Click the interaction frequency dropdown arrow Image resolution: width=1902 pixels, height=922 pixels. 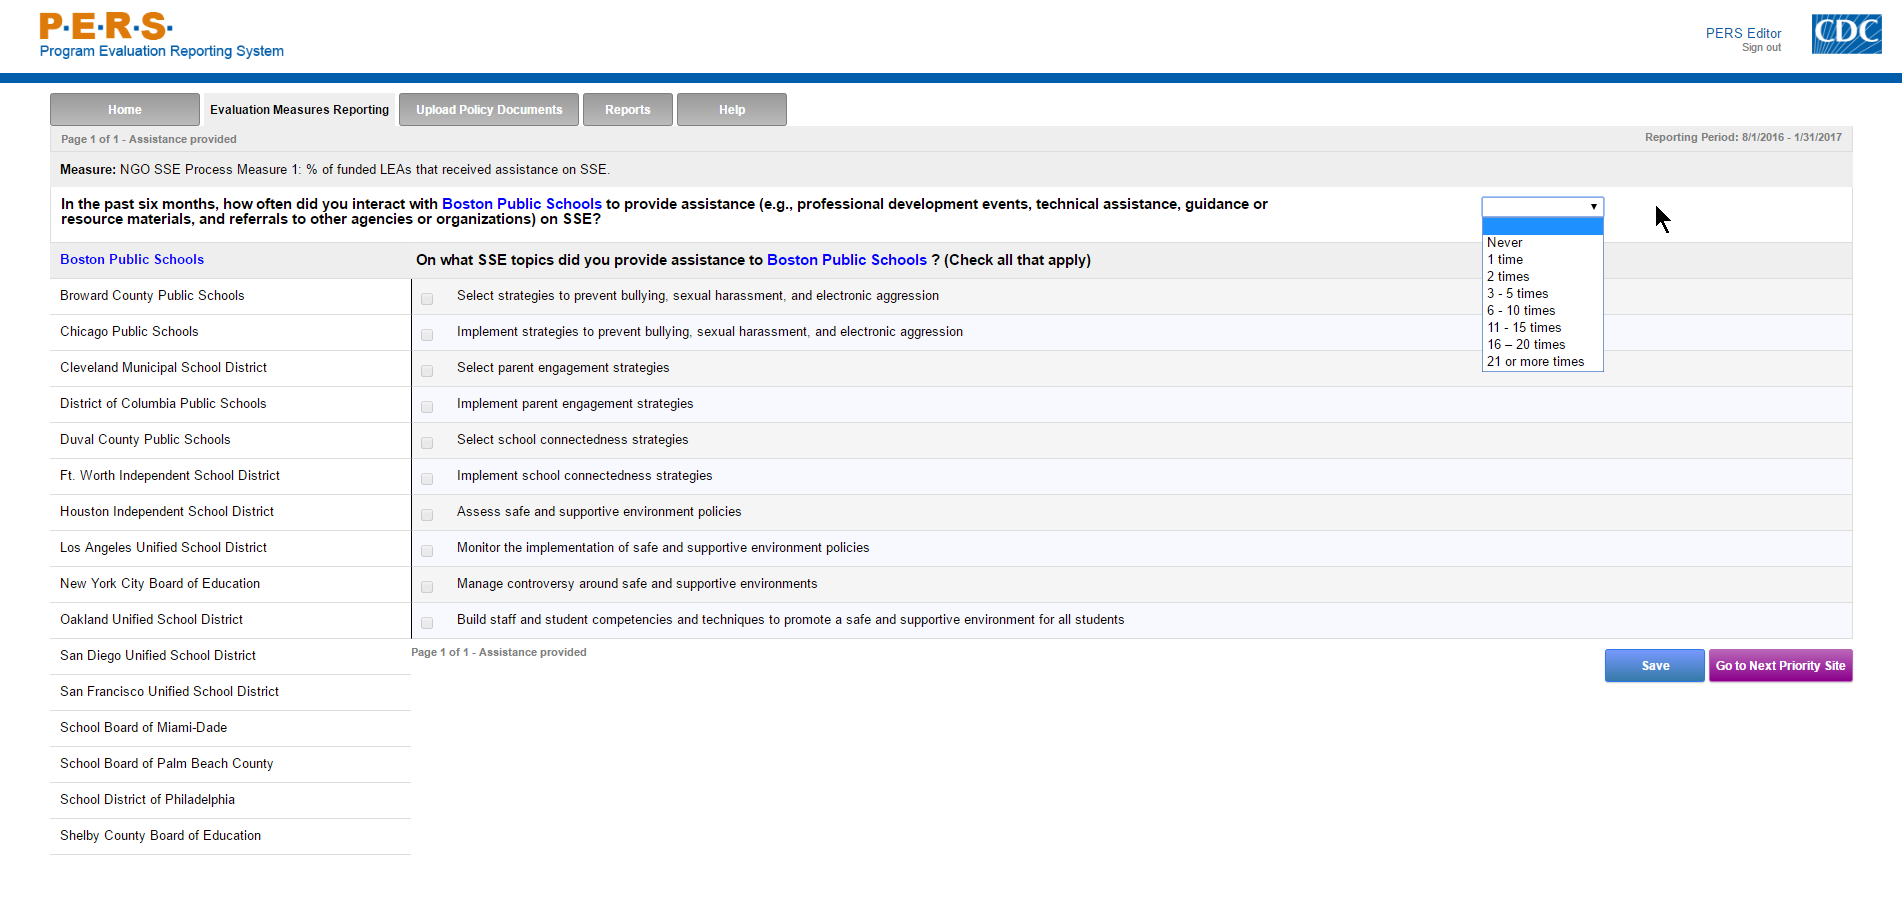[1593, 207]
